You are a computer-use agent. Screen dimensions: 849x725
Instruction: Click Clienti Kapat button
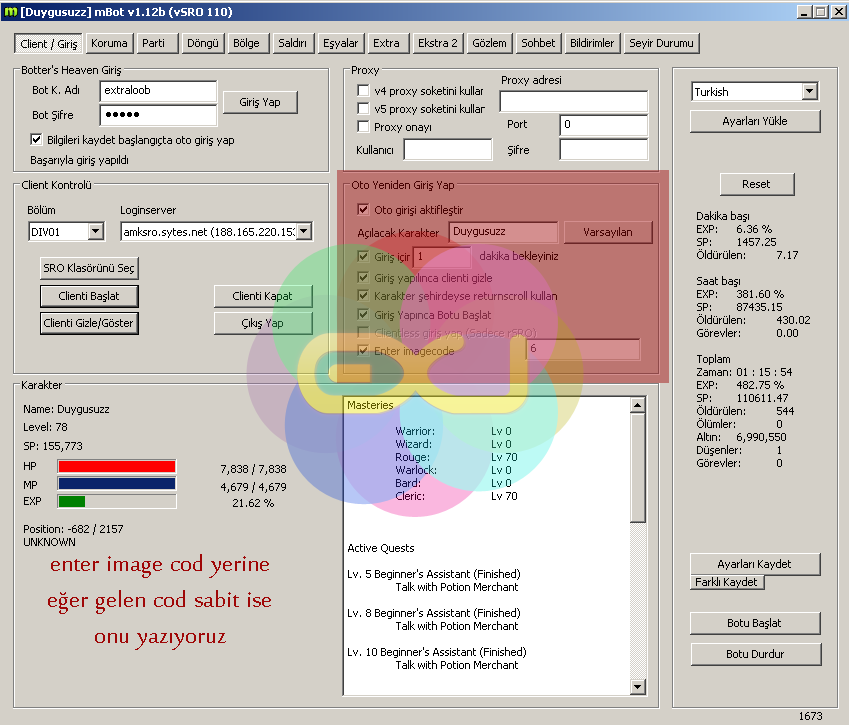(x=263, y=296)
